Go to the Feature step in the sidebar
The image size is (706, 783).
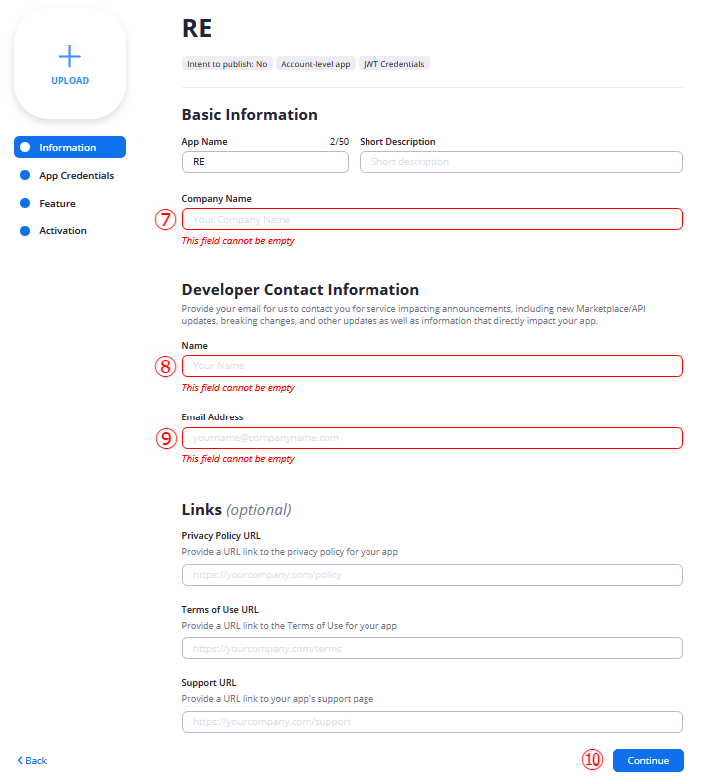[57, 204]
